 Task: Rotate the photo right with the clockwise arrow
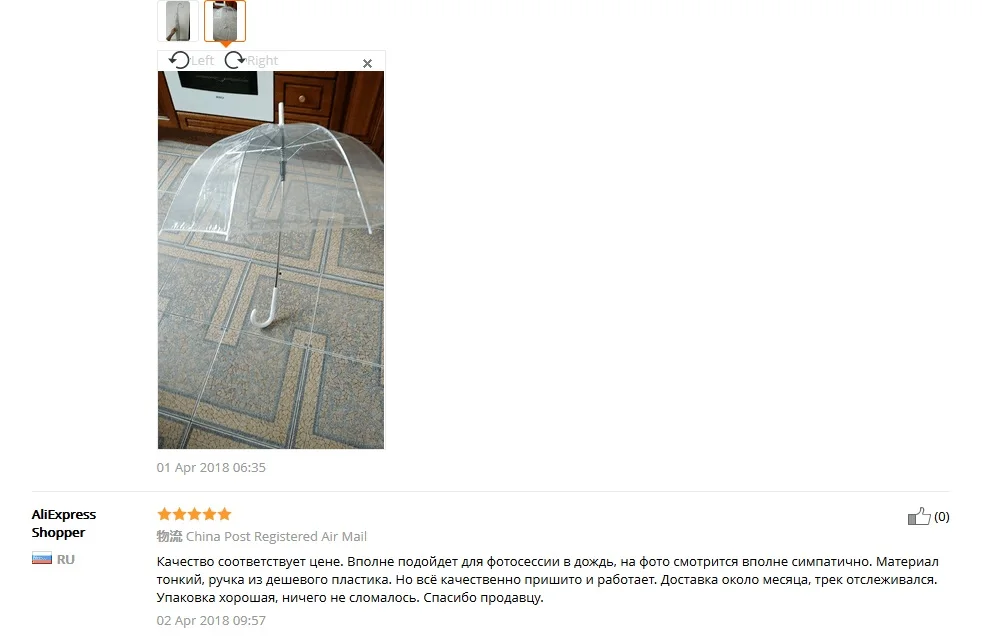234,60
